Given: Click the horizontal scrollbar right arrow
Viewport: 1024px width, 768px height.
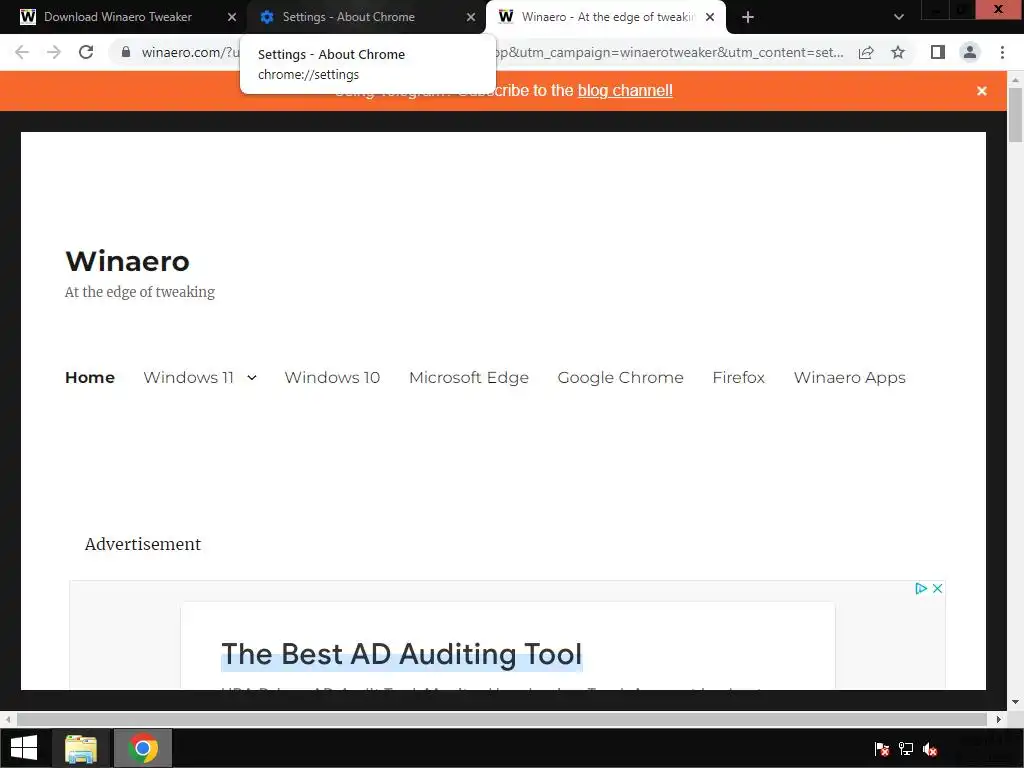Looking at the screenshot, I should (x=999, y=719).
